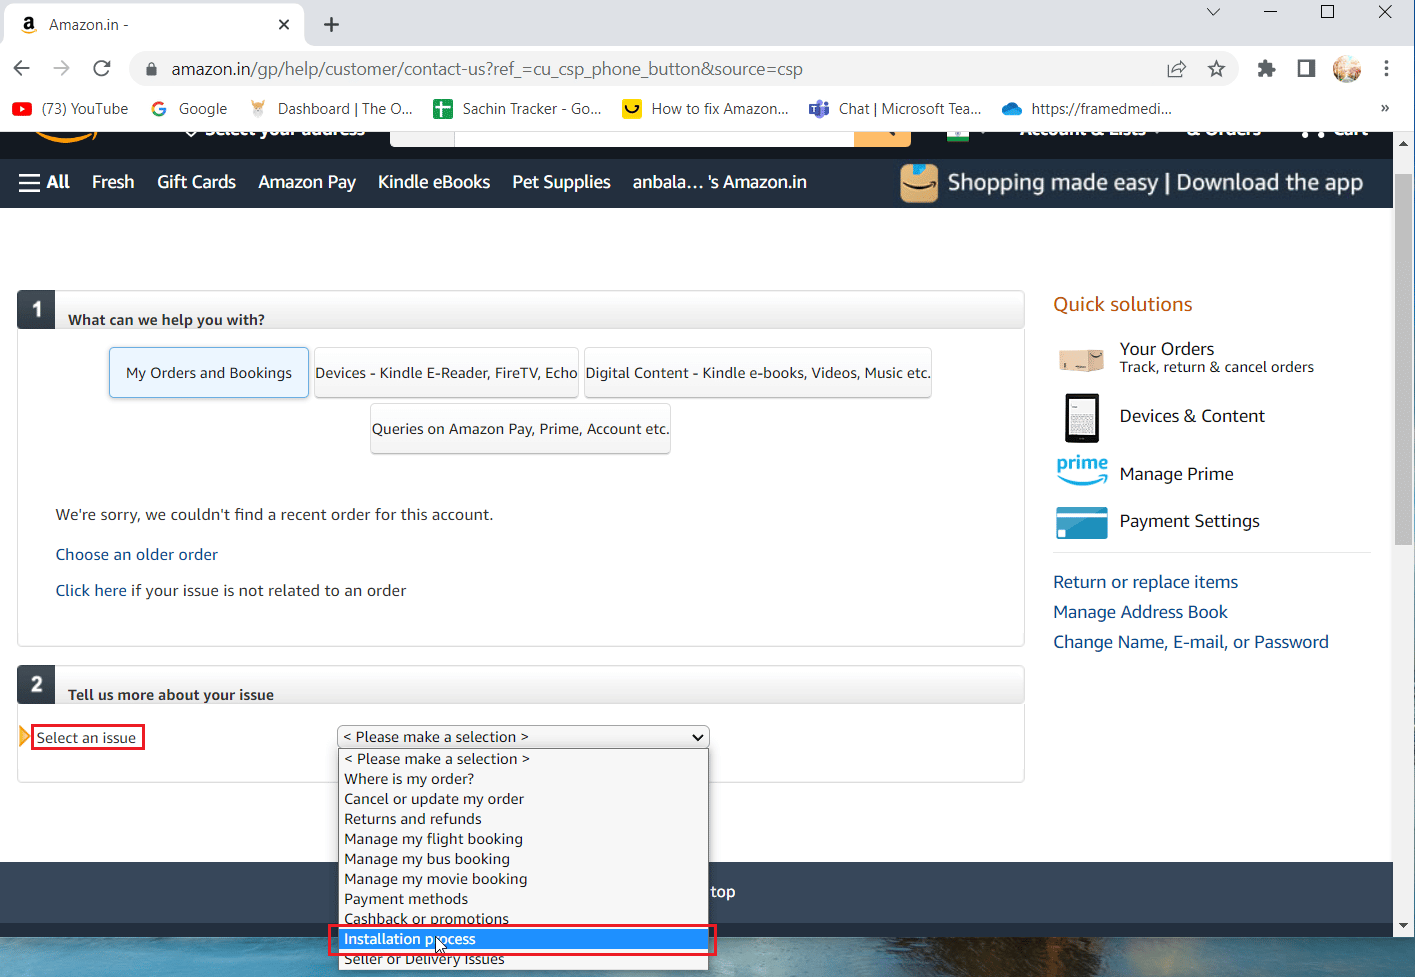Image resolution: width=1415 pixels, height=977 pixels.
Task: Open the issue selection dropdown
Action: [x=523, y=737]
